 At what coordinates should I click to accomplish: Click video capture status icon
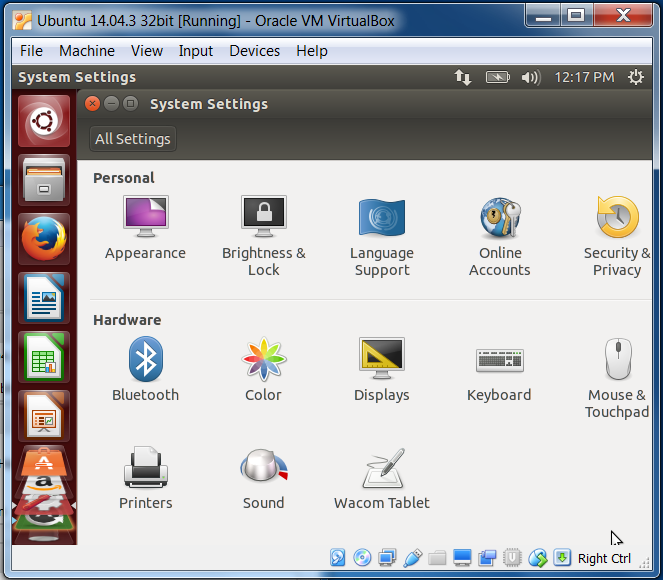pyautogui.click(x=487, y=558)
